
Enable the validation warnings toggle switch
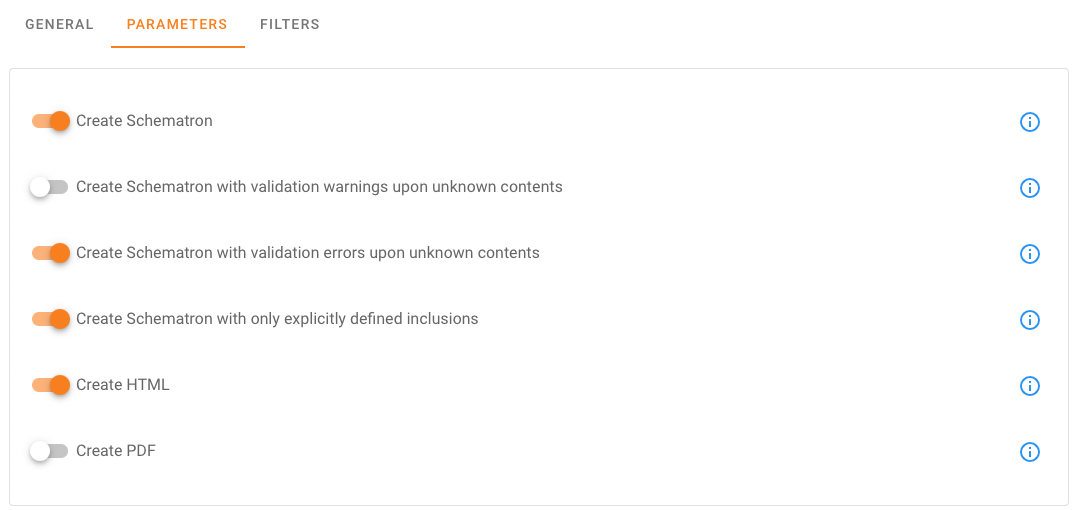click(x=49, y=187)
